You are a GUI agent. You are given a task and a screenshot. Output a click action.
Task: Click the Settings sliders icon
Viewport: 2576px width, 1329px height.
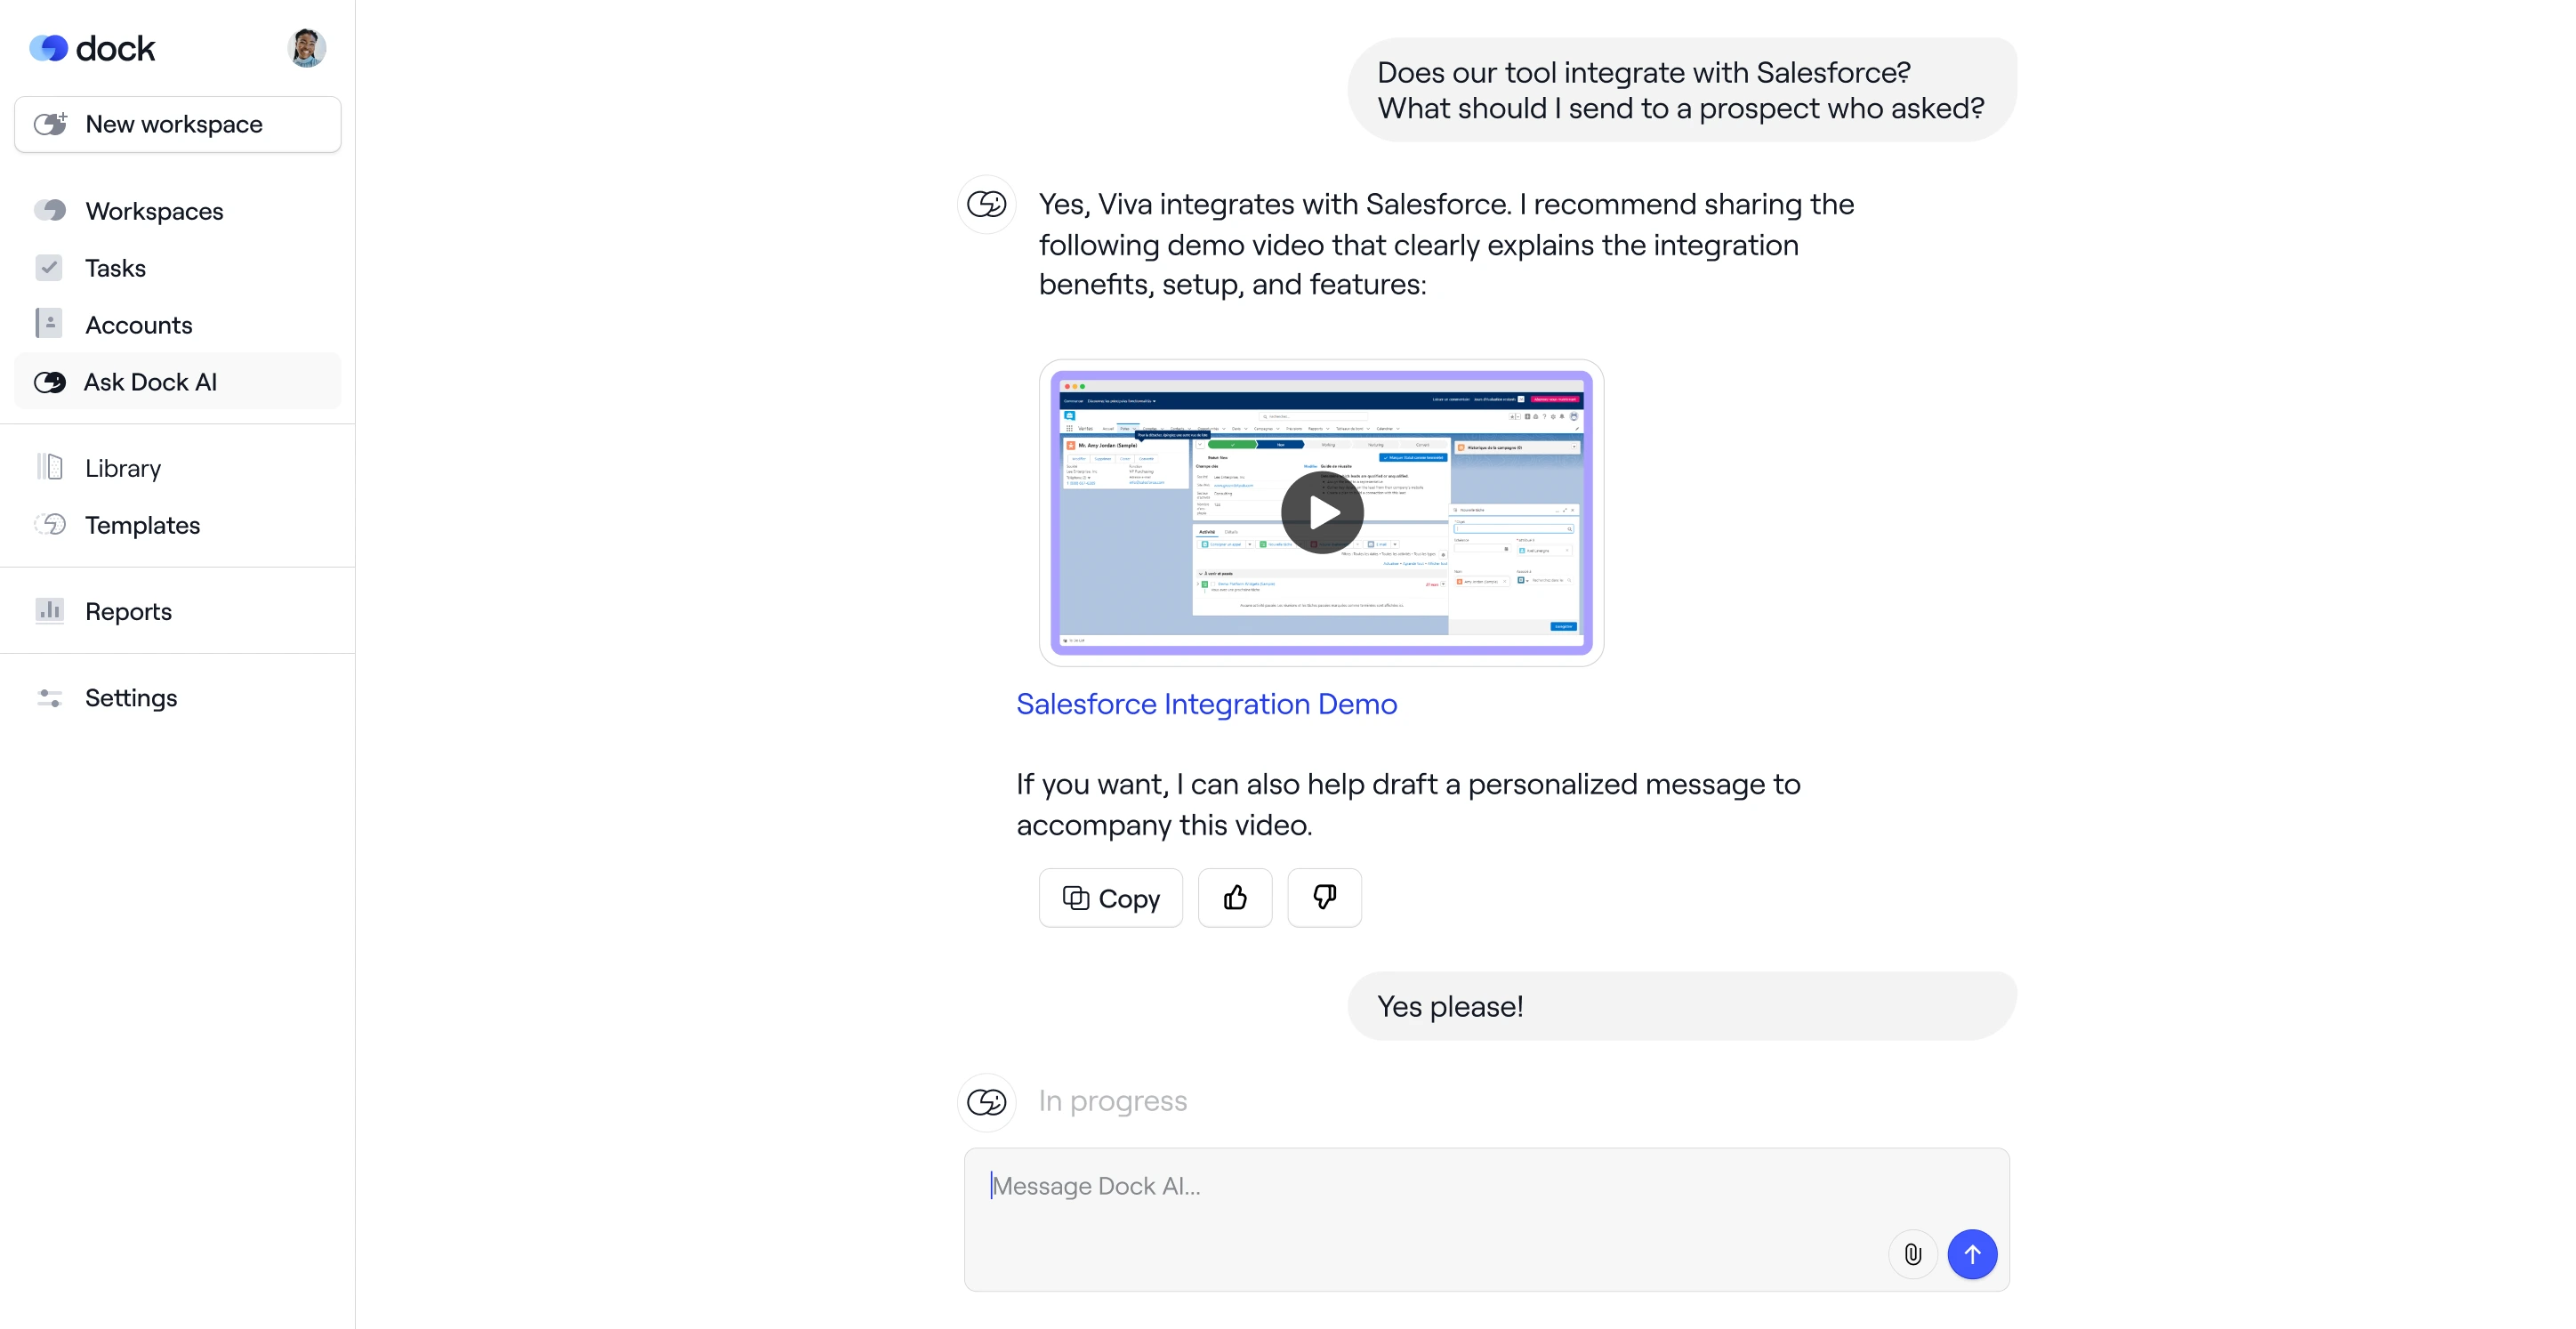[49, 698]
